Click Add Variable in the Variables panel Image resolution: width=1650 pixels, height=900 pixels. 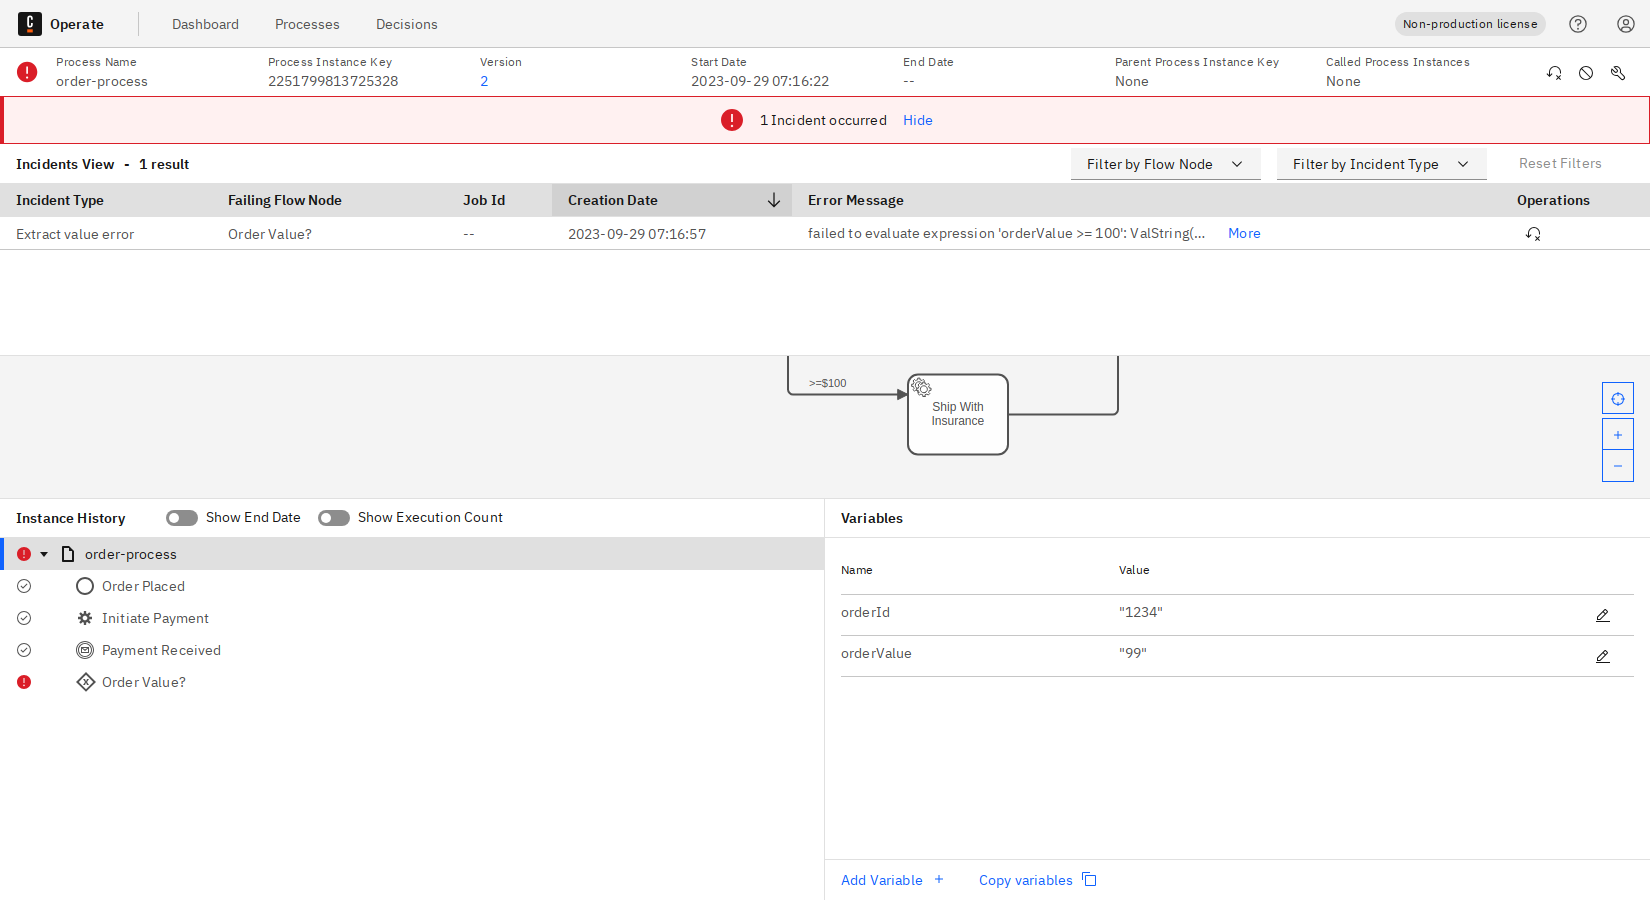pyautogui.click(x=891, y=879)
